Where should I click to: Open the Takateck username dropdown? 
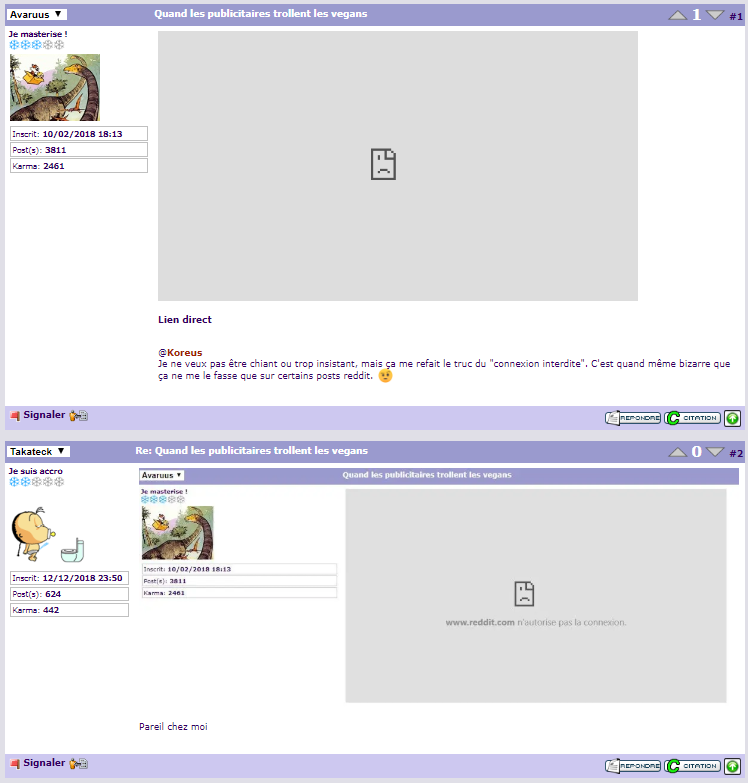(x=38, y=452)
